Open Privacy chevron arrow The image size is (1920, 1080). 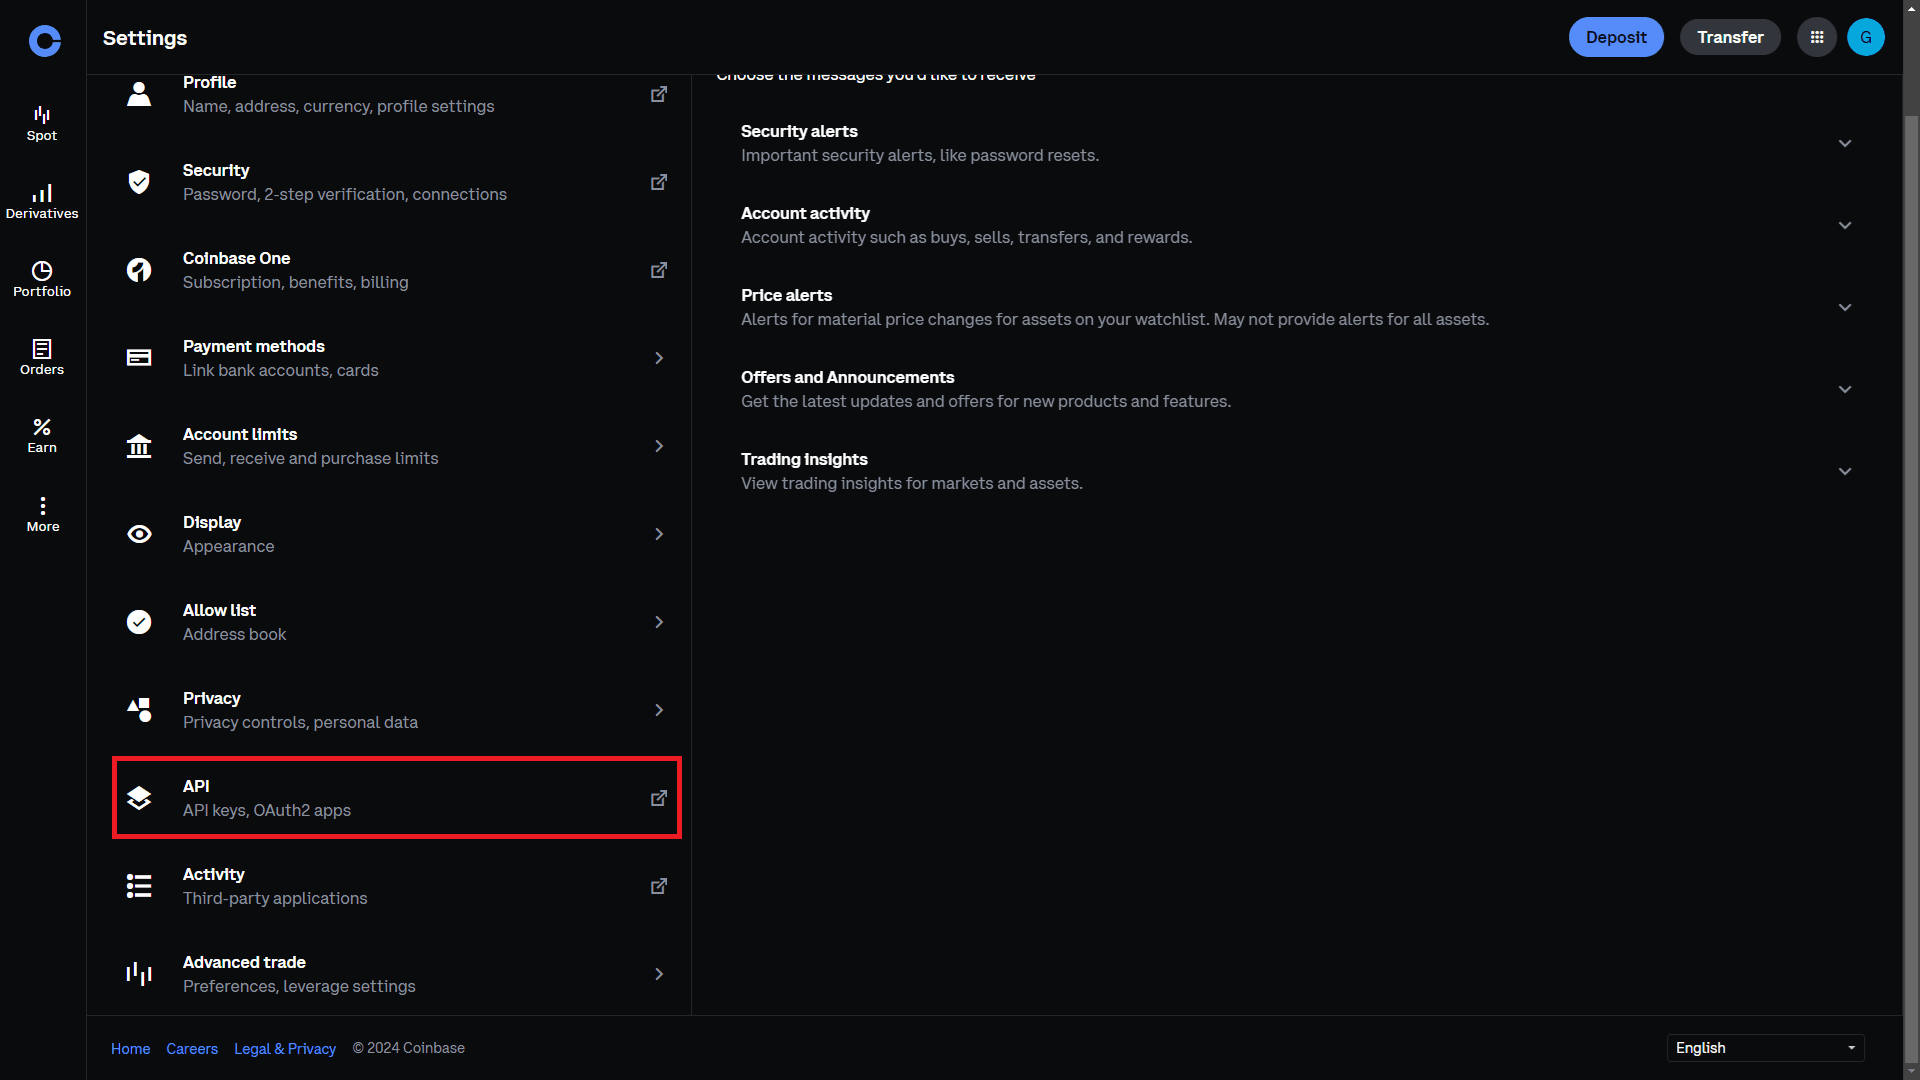click(x=659, y=710)
